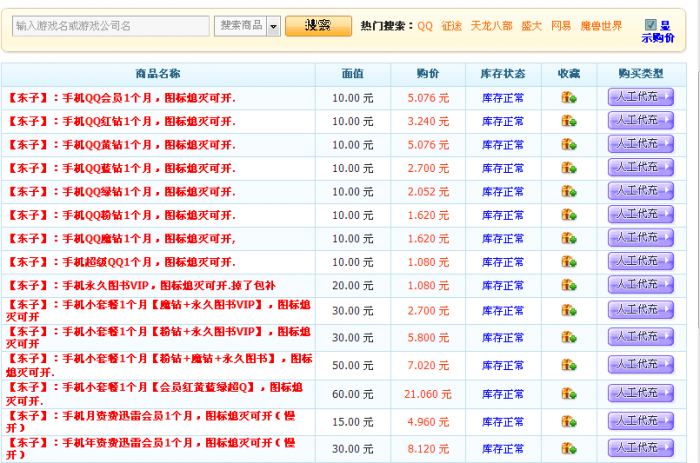Screen dimensions: 700x463
Task: Click the 库存状态 column header
Action: coord(503,74)
